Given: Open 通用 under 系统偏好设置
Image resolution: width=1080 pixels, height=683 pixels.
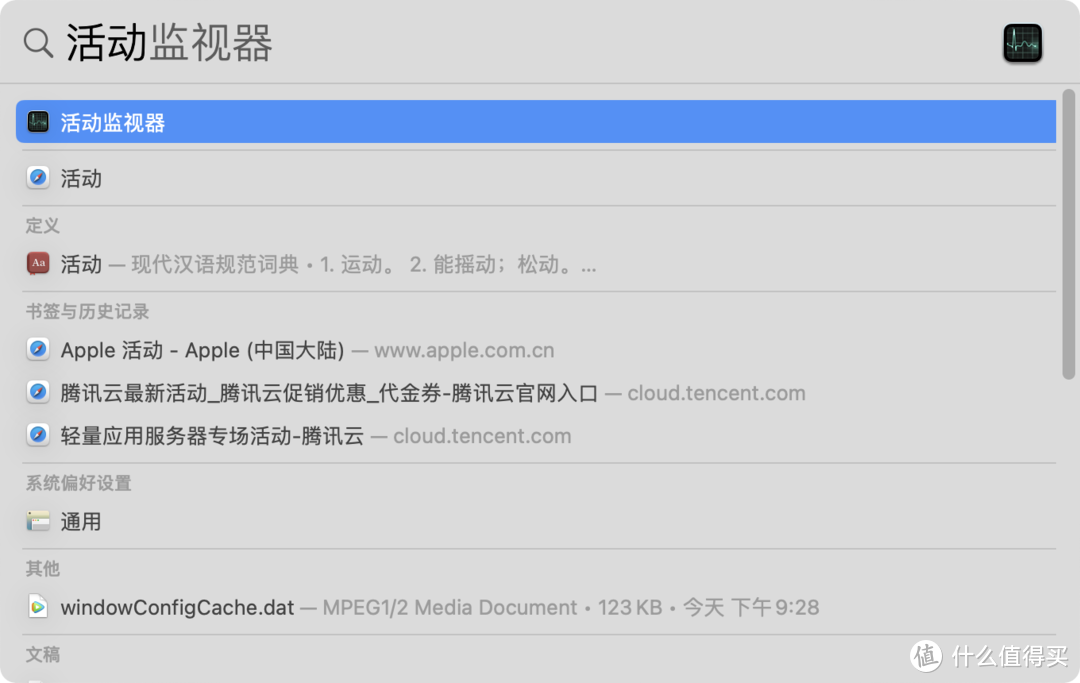Looking at the screenshot, I should pos(82,521).
